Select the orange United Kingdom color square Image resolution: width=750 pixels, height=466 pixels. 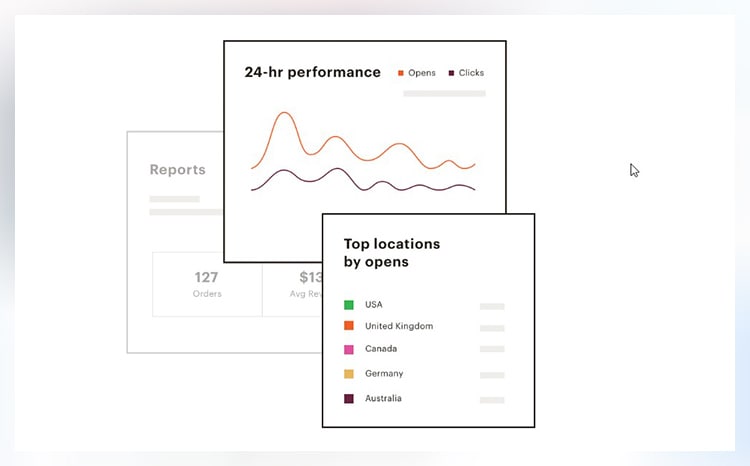349,327
